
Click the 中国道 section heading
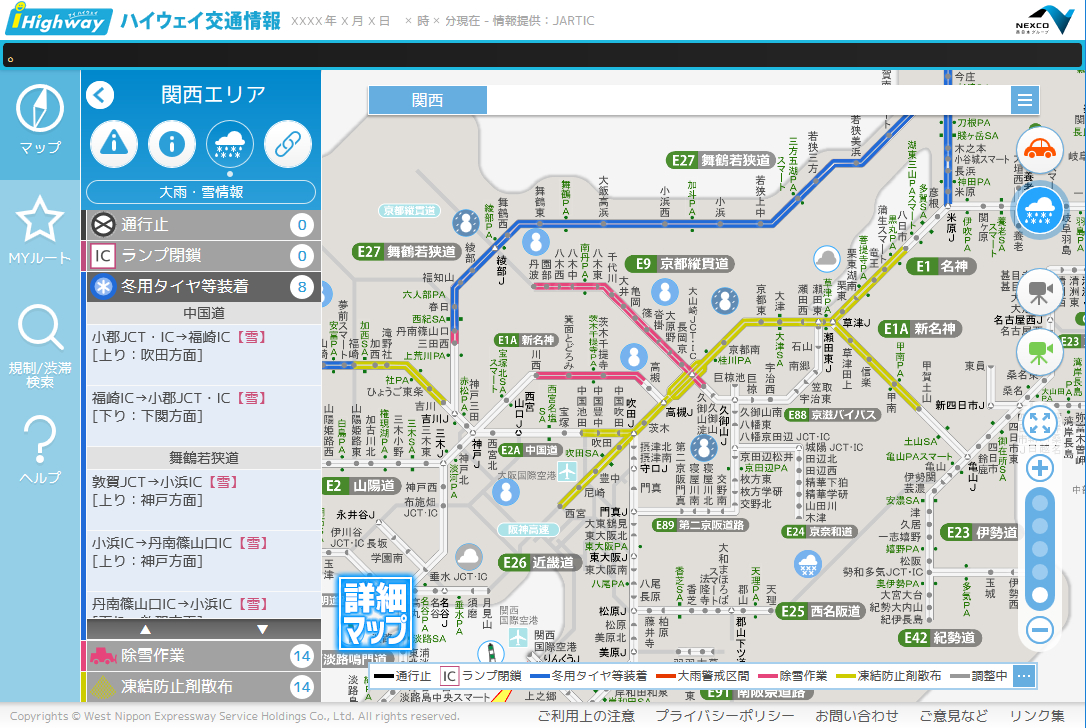pos(204,313)
